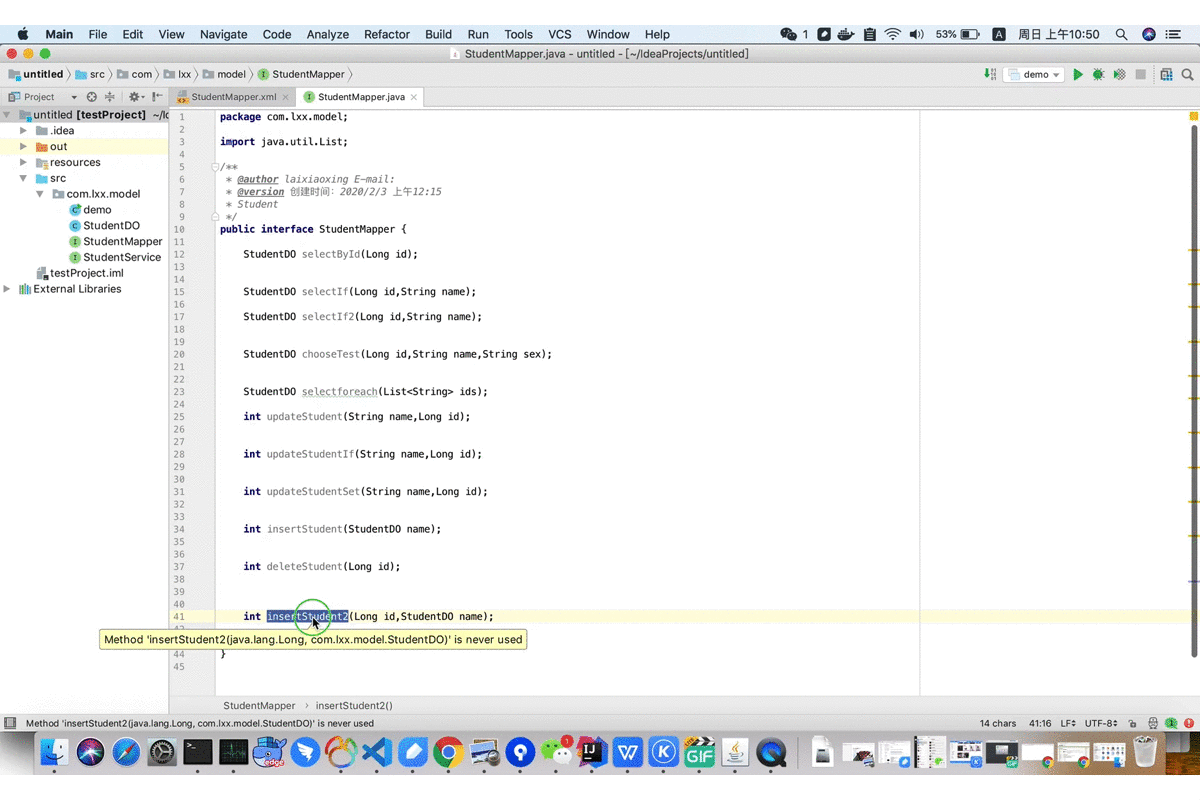This screenshot has width=1200, height=800.
Task: Expand the resources folder
Action: click(23, 163)
